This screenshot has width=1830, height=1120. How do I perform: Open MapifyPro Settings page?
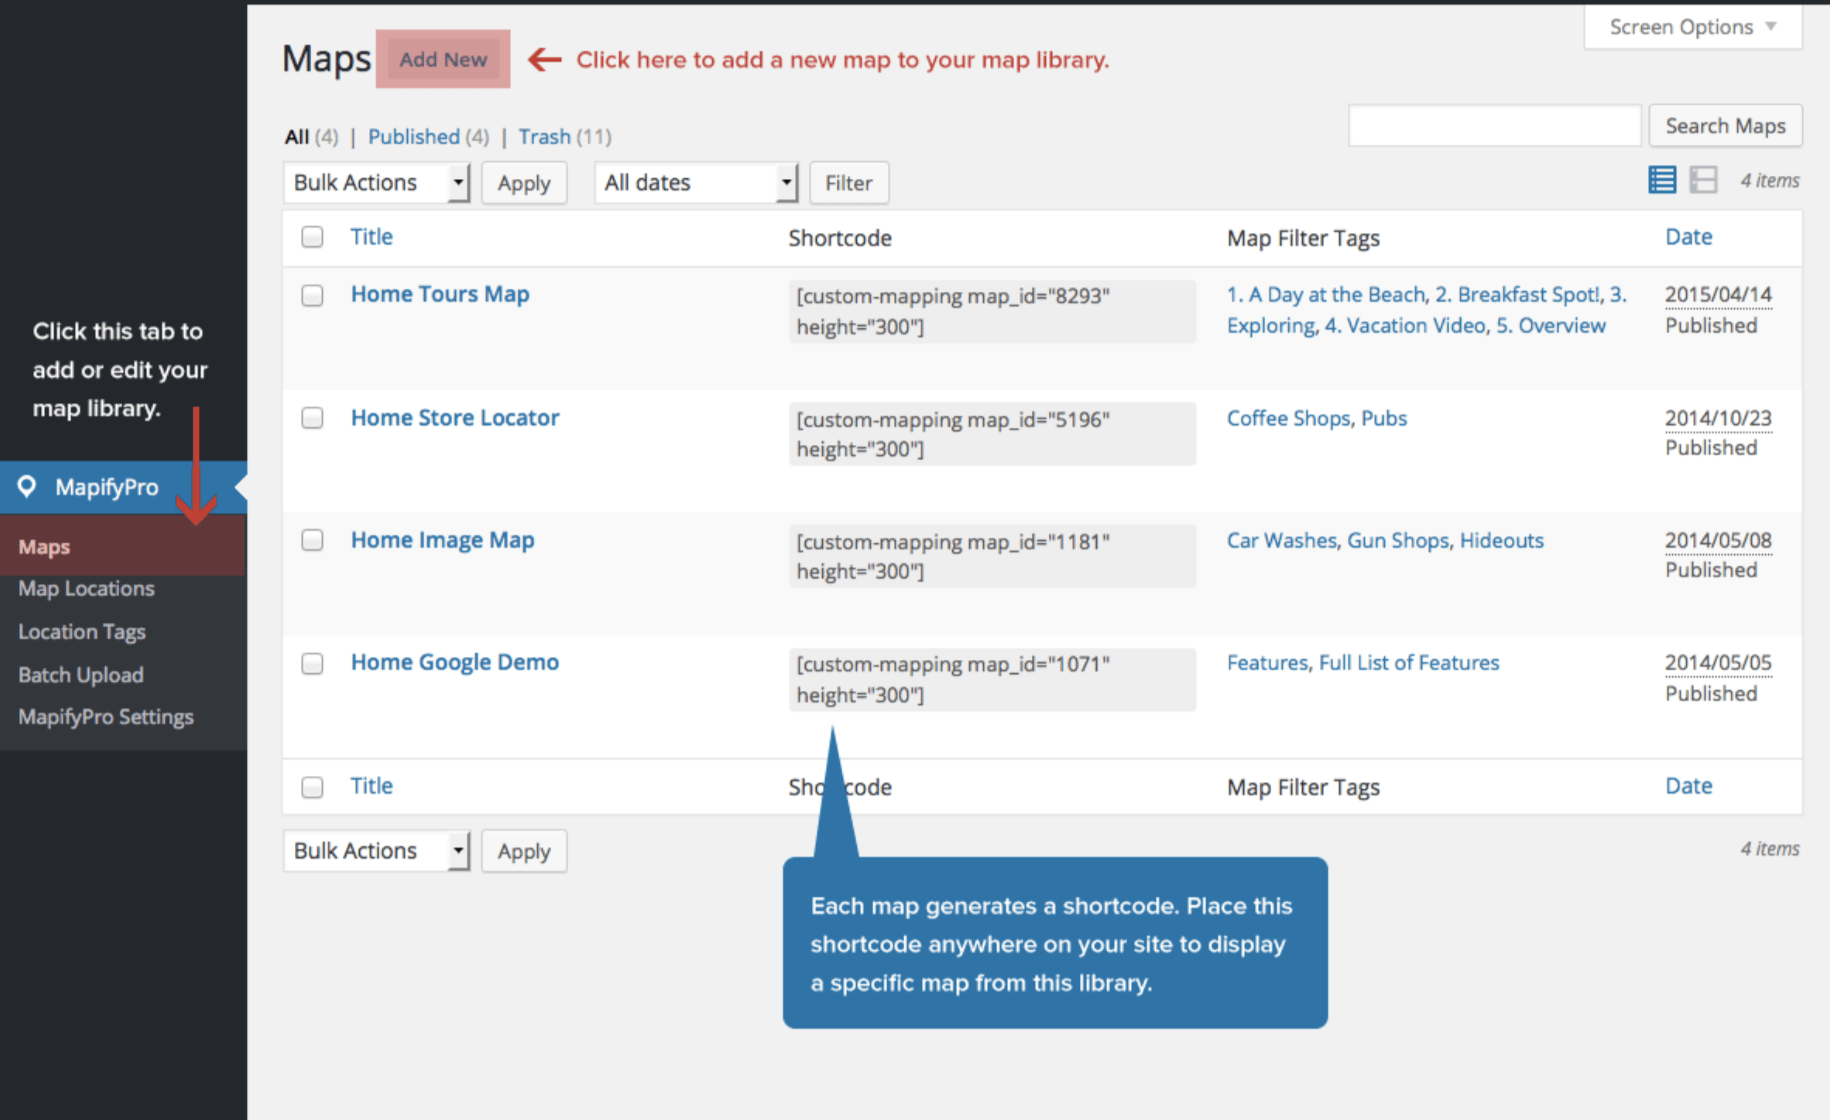click(x=105, y=717)
